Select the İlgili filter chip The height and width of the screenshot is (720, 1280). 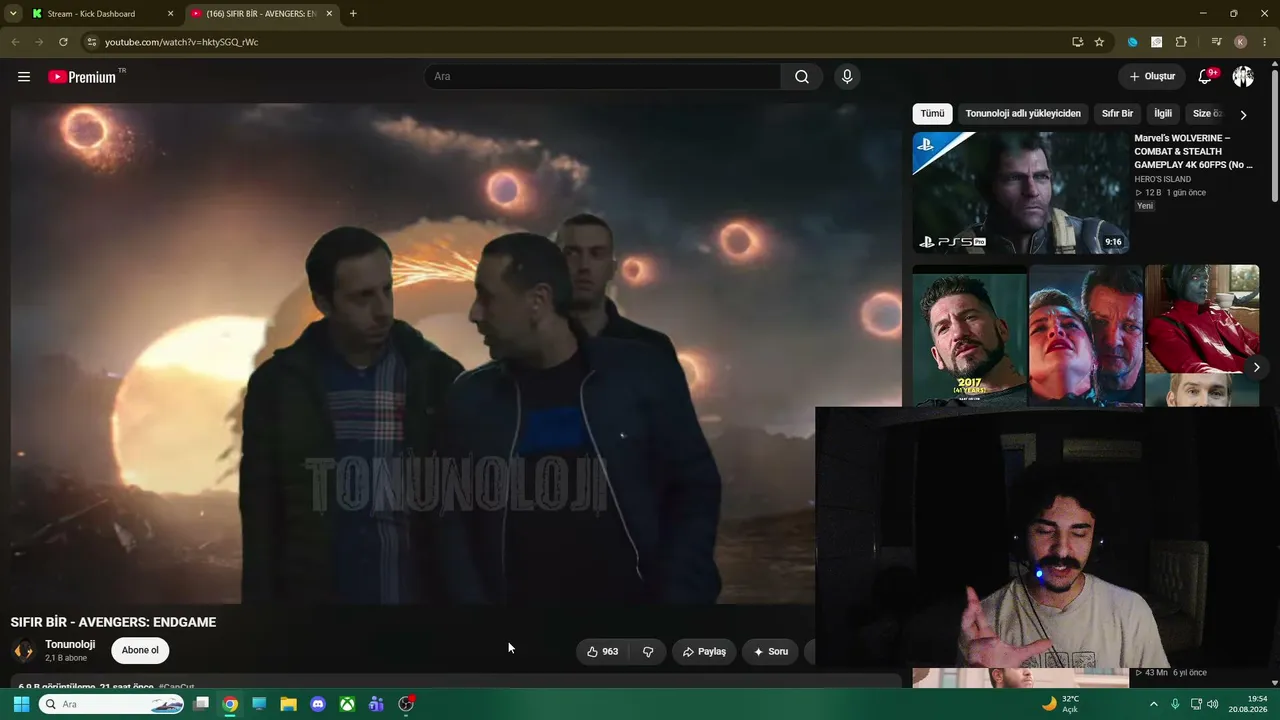point(1163,114)
